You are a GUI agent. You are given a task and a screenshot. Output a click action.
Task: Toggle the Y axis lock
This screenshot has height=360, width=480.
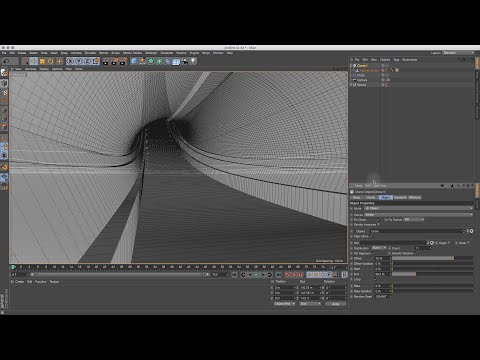tap(79, 61)
